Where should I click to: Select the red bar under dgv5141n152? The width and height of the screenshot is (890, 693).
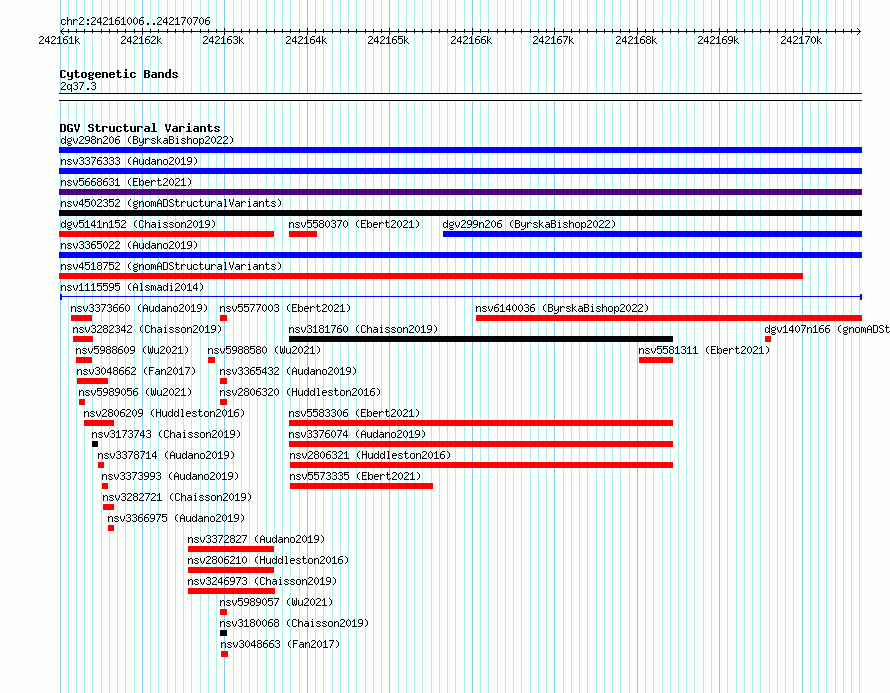click(x=166, y=234)
